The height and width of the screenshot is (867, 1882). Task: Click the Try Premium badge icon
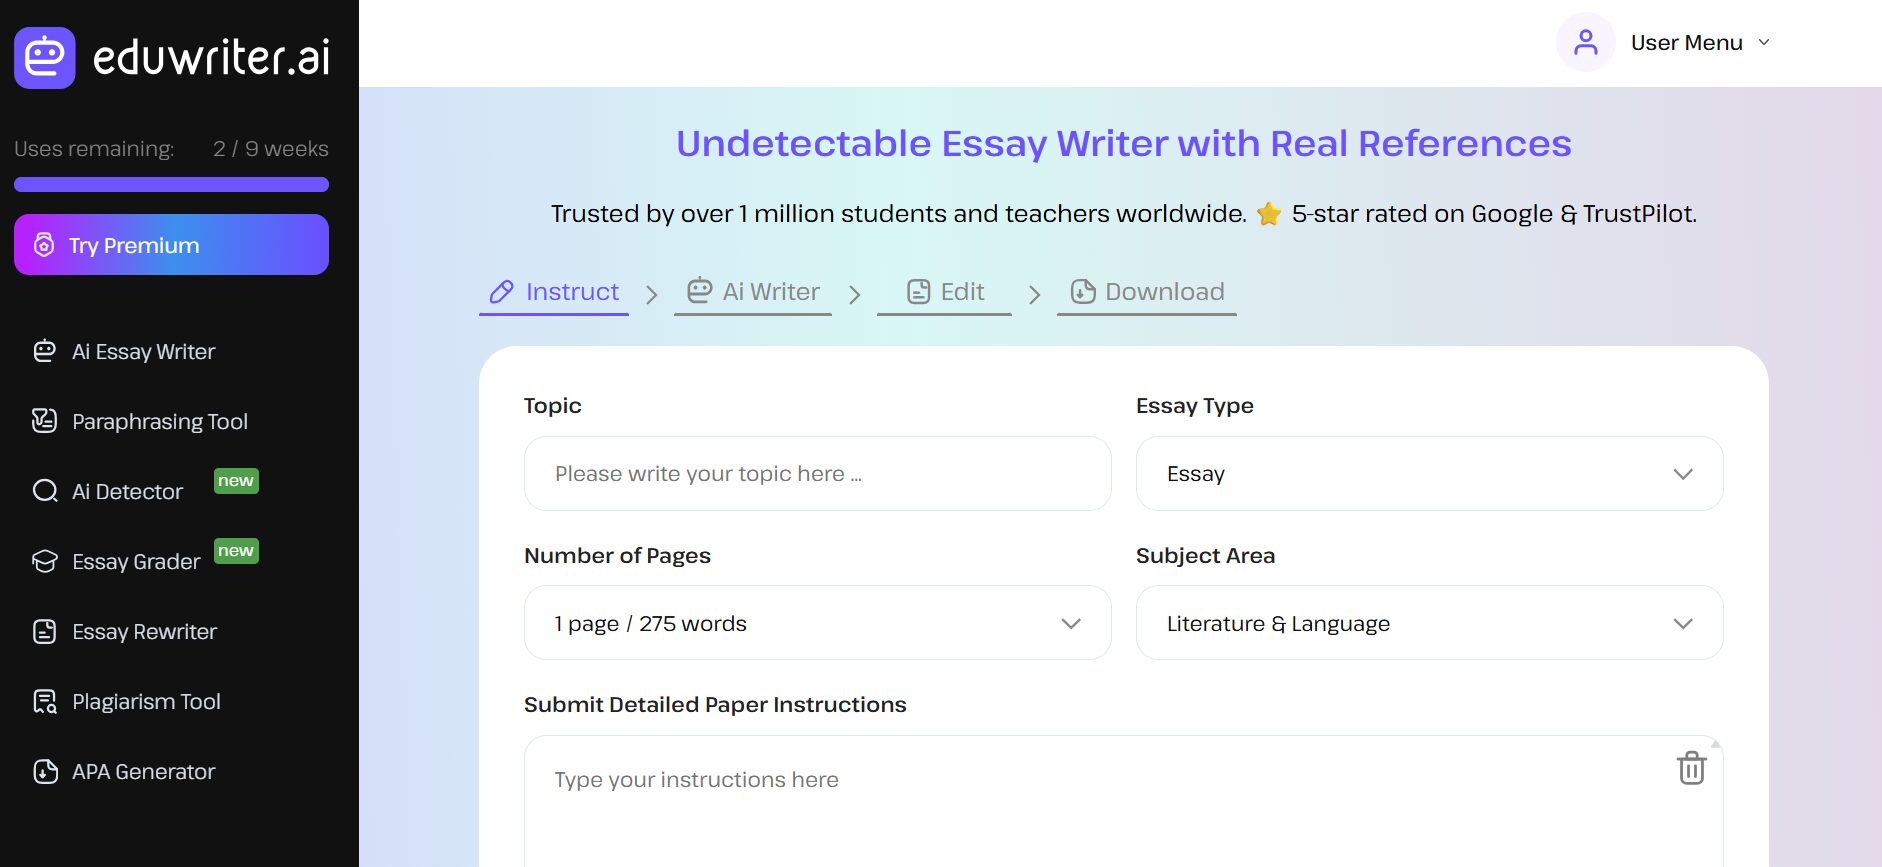[44, 245]
